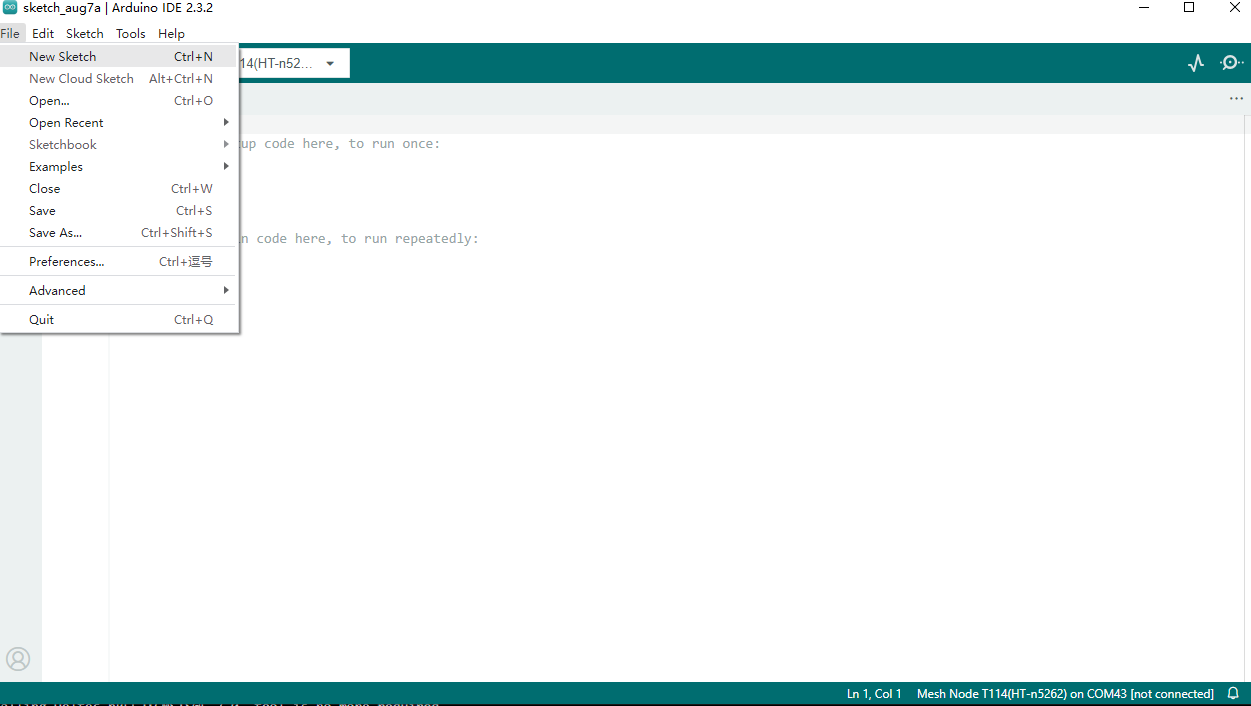Click the user account profile icon

tap(18, 659)
